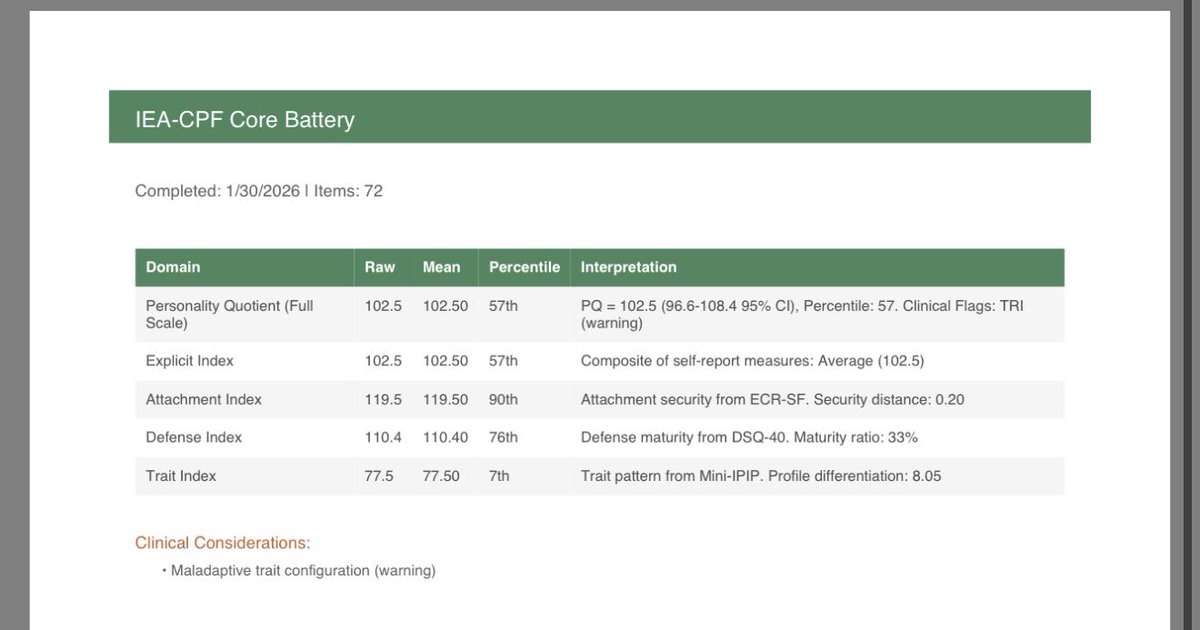Select the Trait Index row label
Viewport: 1200px width, 630px height.
(181, 476)
